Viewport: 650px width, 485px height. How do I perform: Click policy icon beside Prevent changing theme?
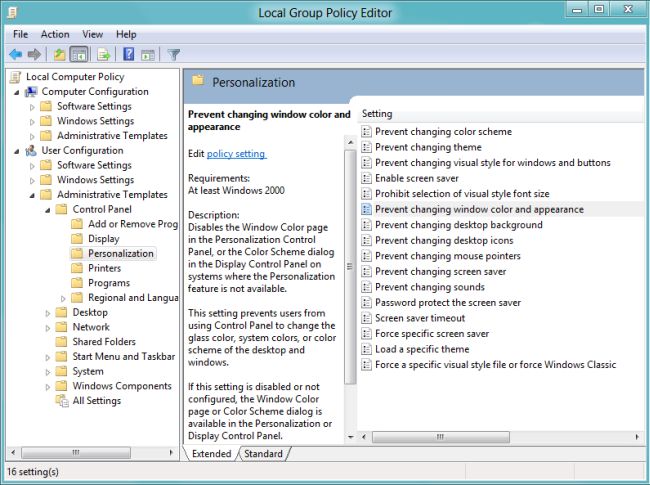[366, 147]
